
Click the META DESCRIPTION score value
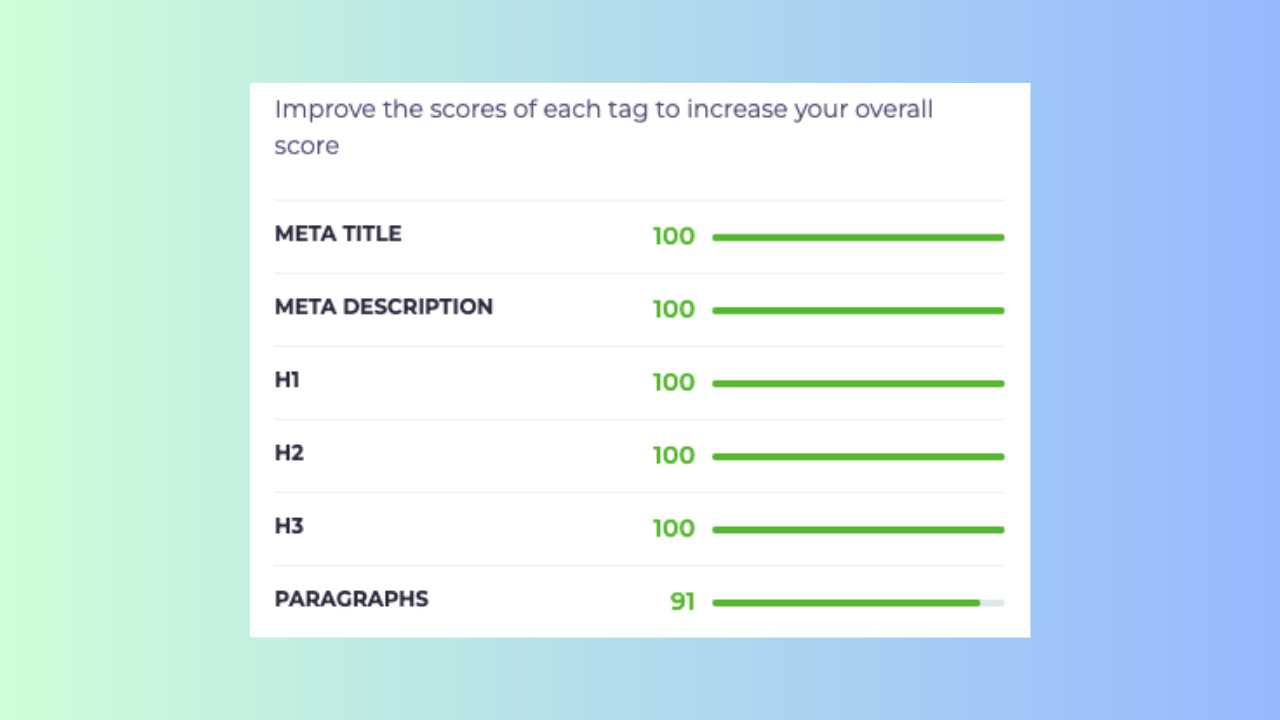point(674,310)
